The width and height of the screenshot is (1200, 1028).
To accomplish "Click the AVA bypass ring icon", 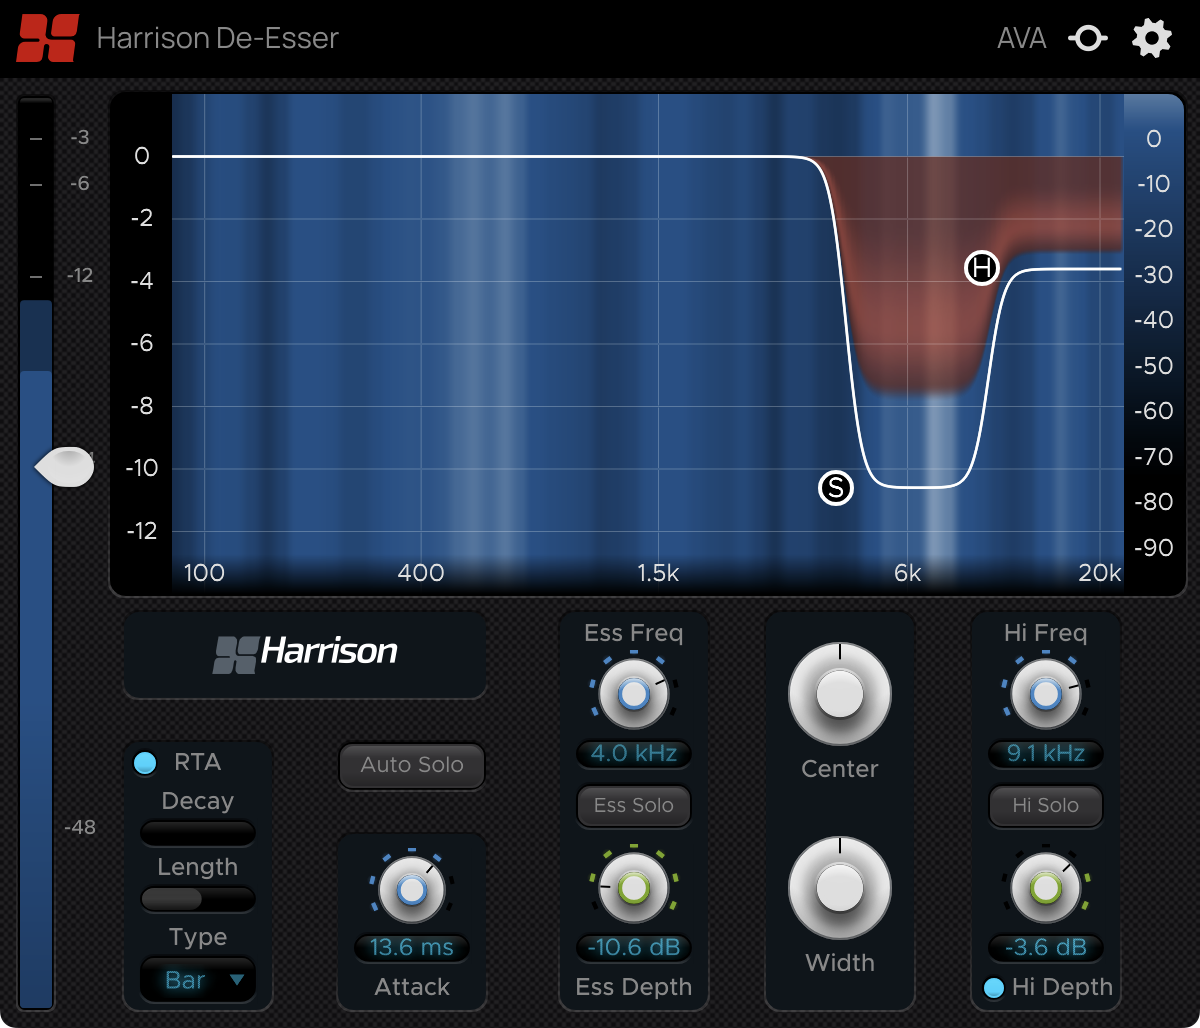I will pyautogui.click(x=1087, y=39).
